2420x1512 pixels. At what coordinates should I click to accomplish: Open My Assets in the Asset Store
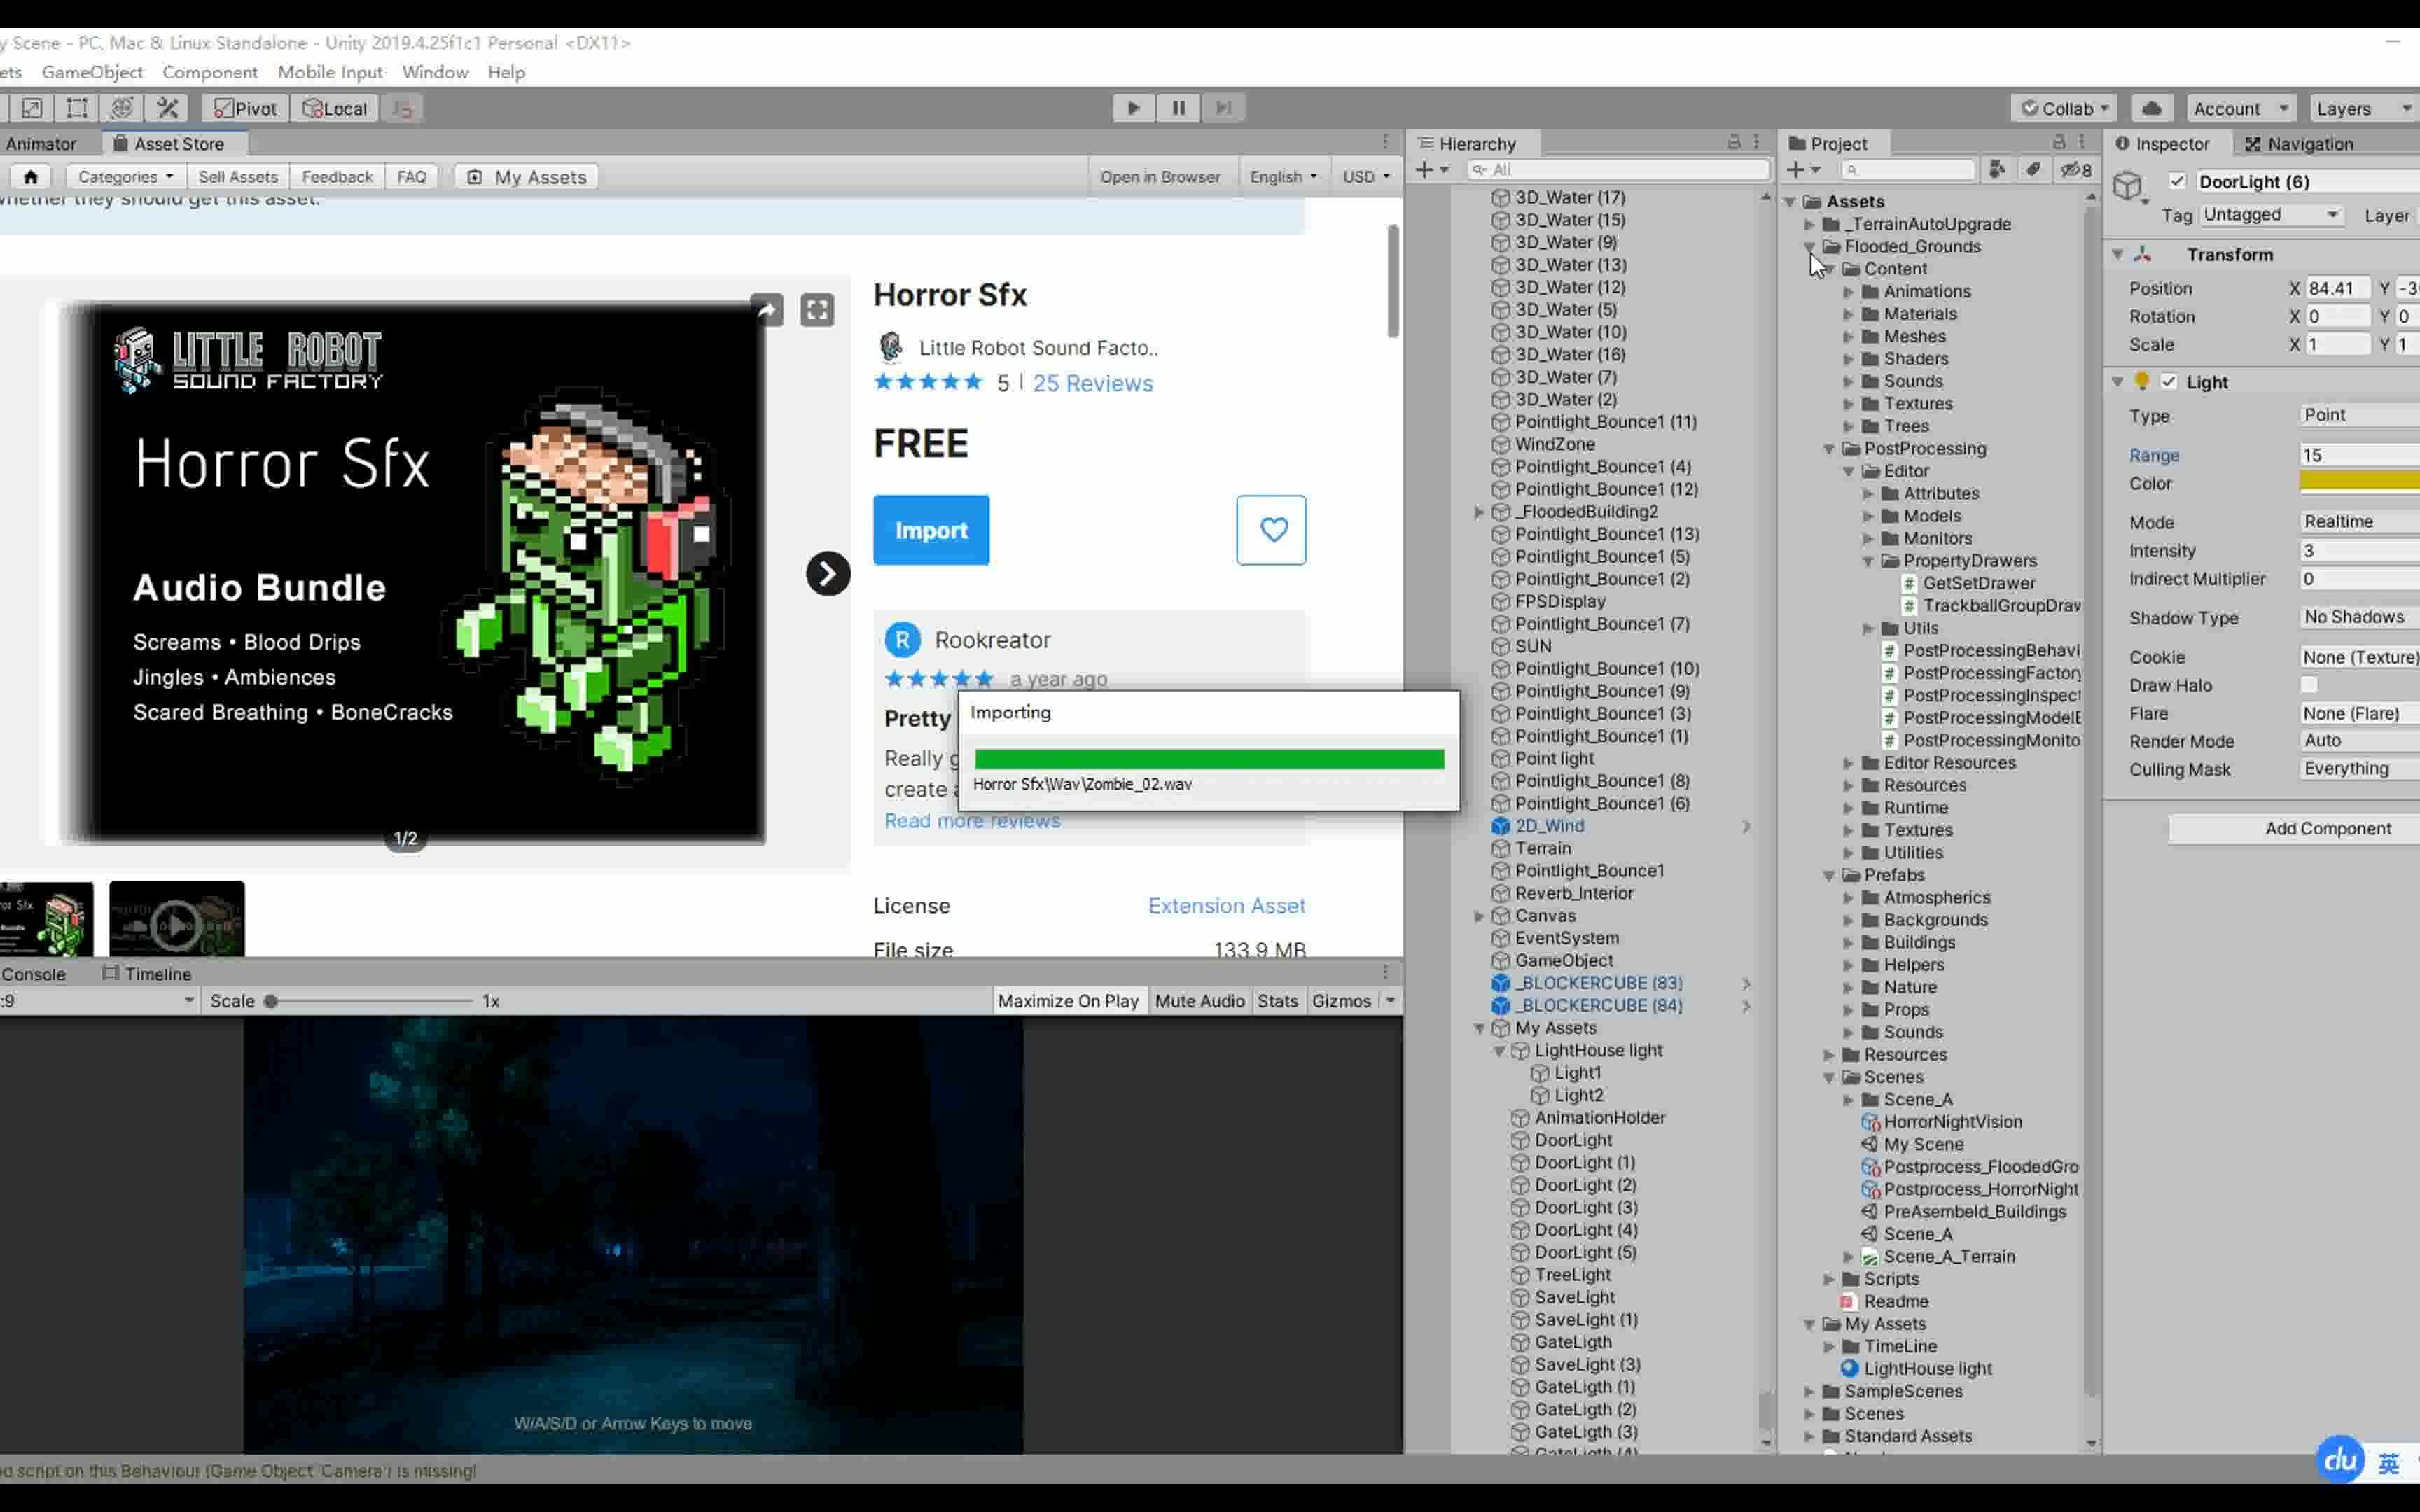pyautogui.click(x=526, y=176)
